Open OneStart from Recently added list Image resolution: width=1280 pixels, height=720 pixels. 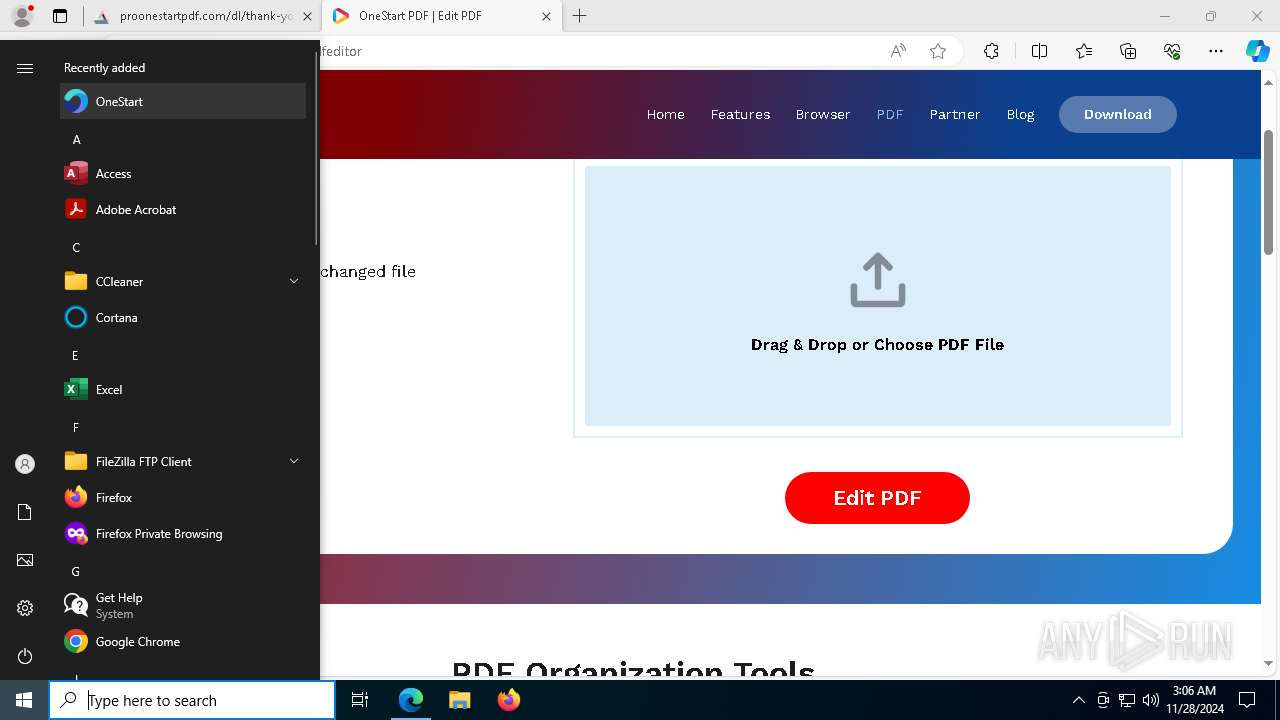183,101
